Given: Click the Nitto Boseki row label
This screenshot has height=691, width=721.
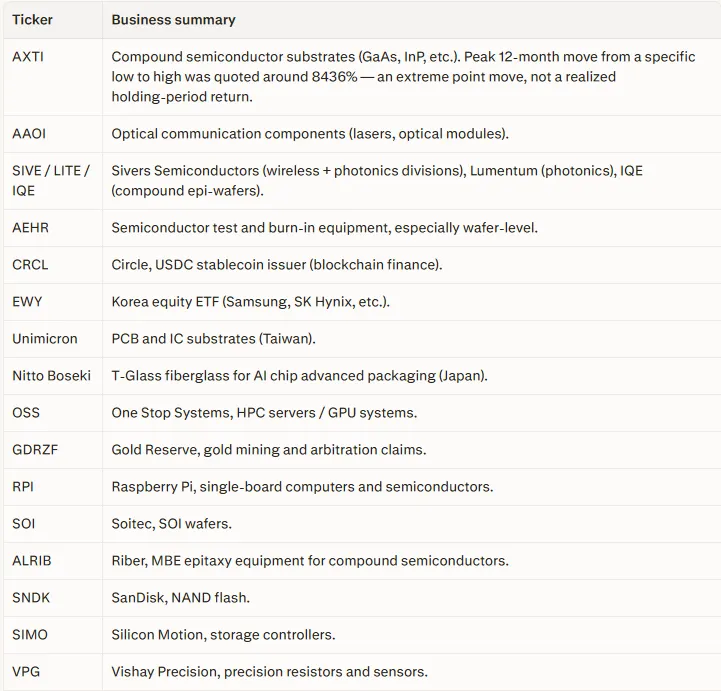Looking at the screenshot, I should pyautogui.click(x=52, y=376).
